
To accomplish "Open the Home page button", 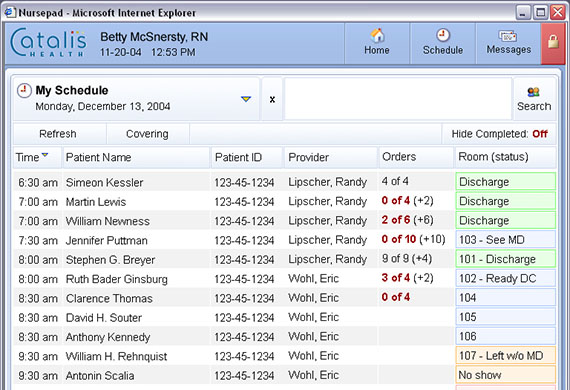I will click(377, 43).
